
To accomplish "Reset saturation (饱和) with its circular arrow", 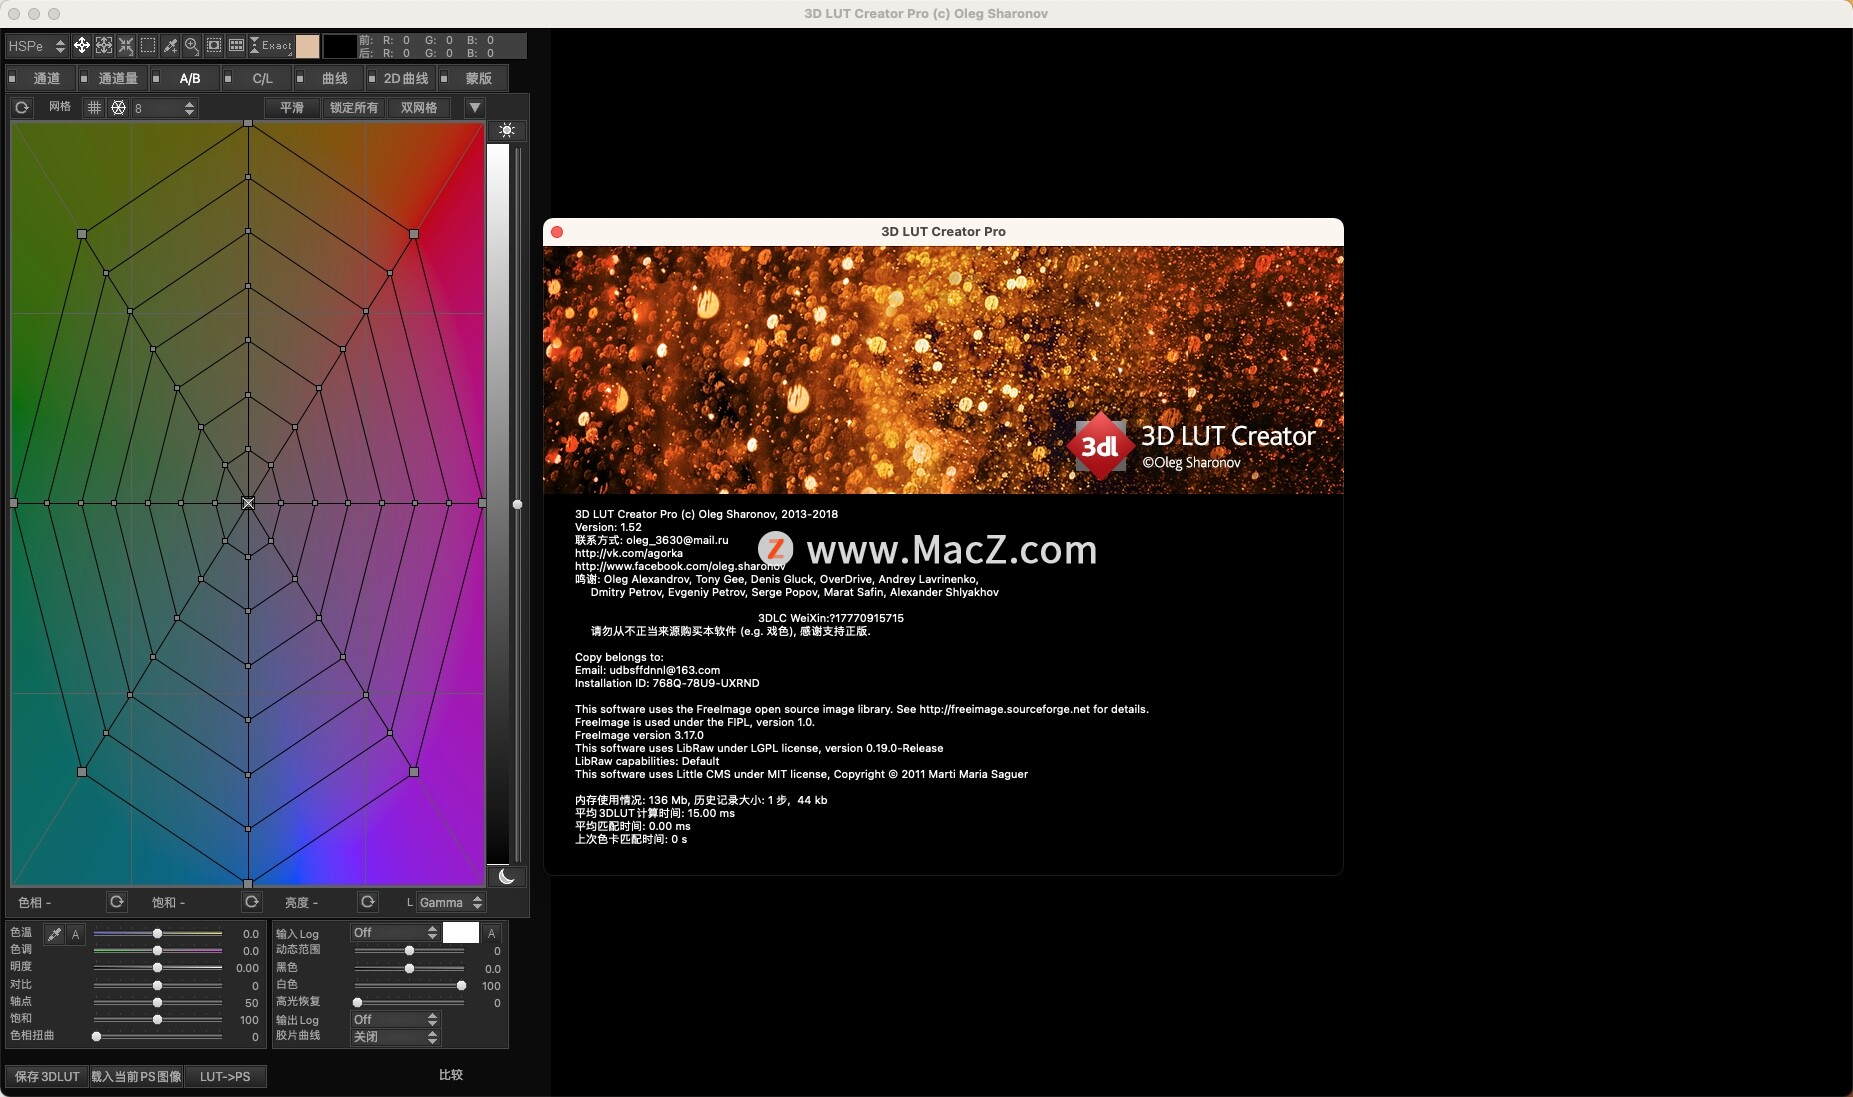I will point(251,902).
